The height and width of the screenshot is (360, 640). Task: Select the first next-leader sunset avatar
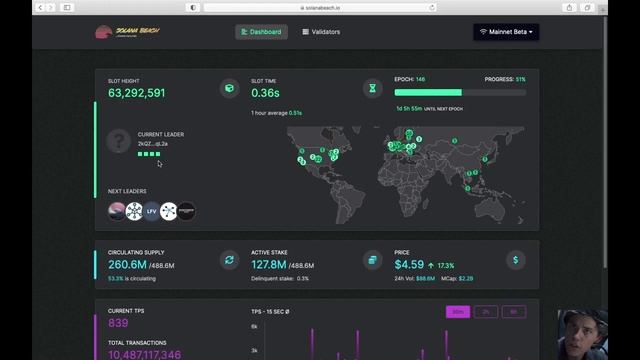pos(116,211)
